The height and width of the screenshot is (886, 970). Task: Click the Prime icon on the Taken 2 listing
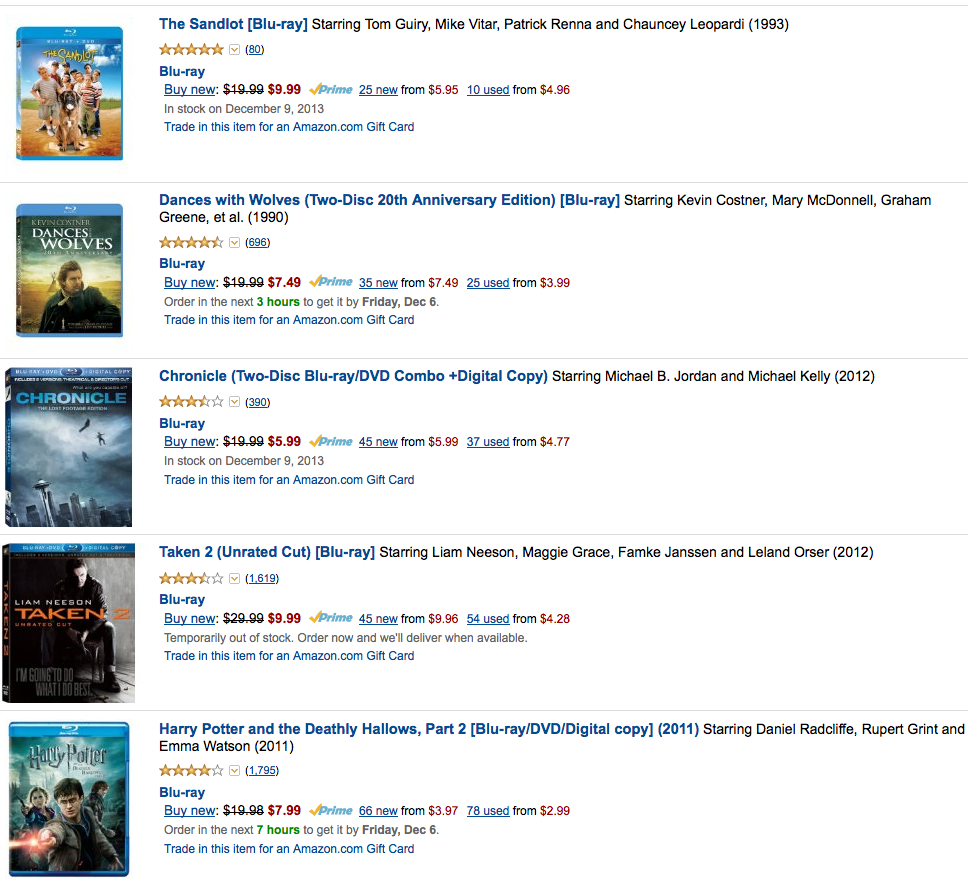(331, 618)
